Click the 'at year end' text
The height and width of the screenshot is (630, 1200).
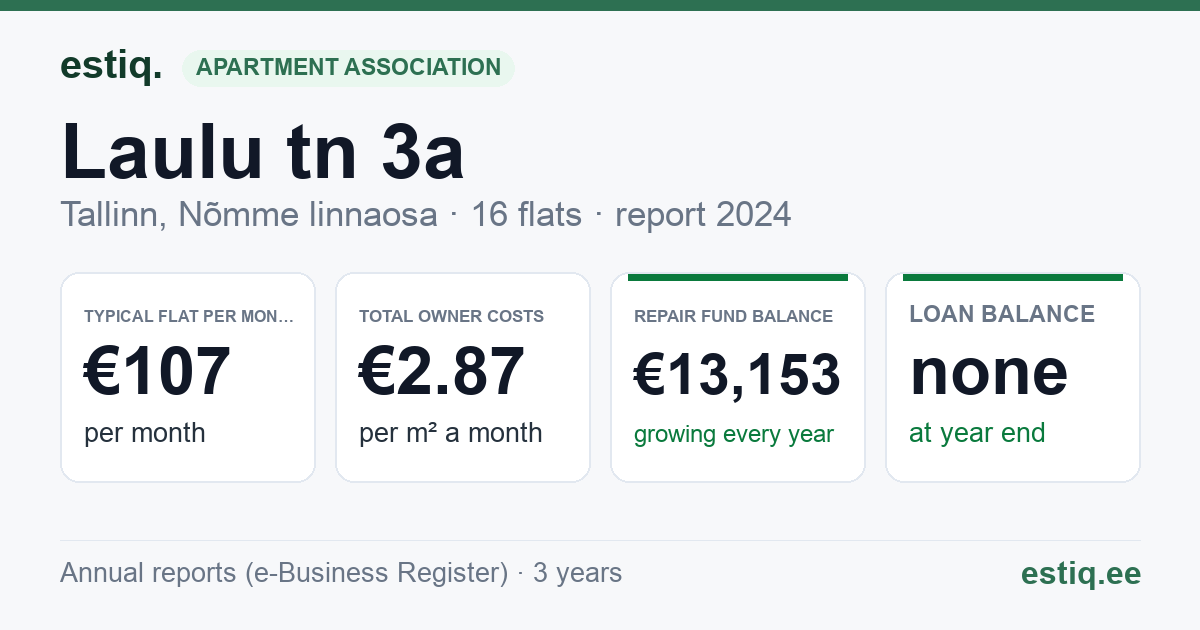point(977,433)
